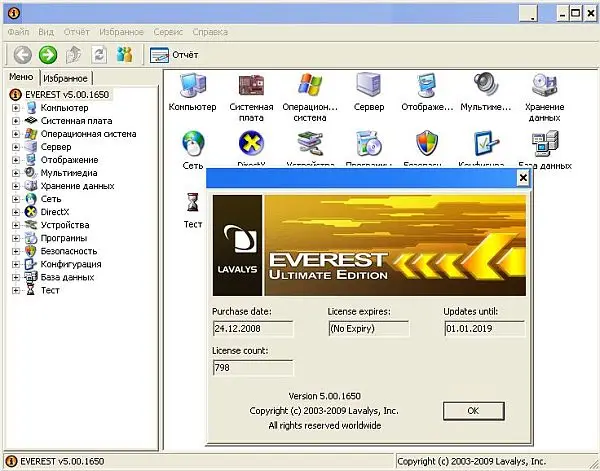Click the EVEREST icon in the title bar
The height and width of the screenshot is (471, 600).
coord(14,13)
